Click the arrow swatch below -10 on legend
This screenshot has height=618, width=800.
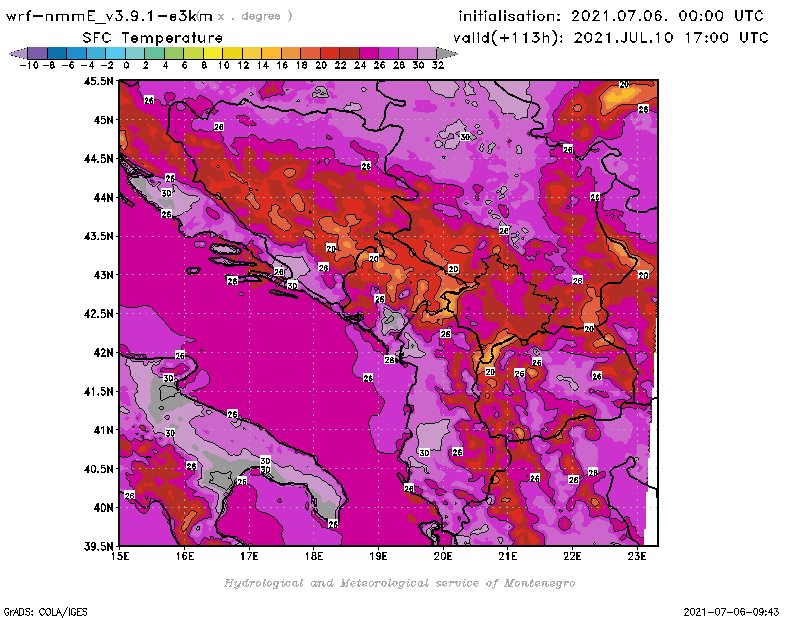tap(18, 53)
